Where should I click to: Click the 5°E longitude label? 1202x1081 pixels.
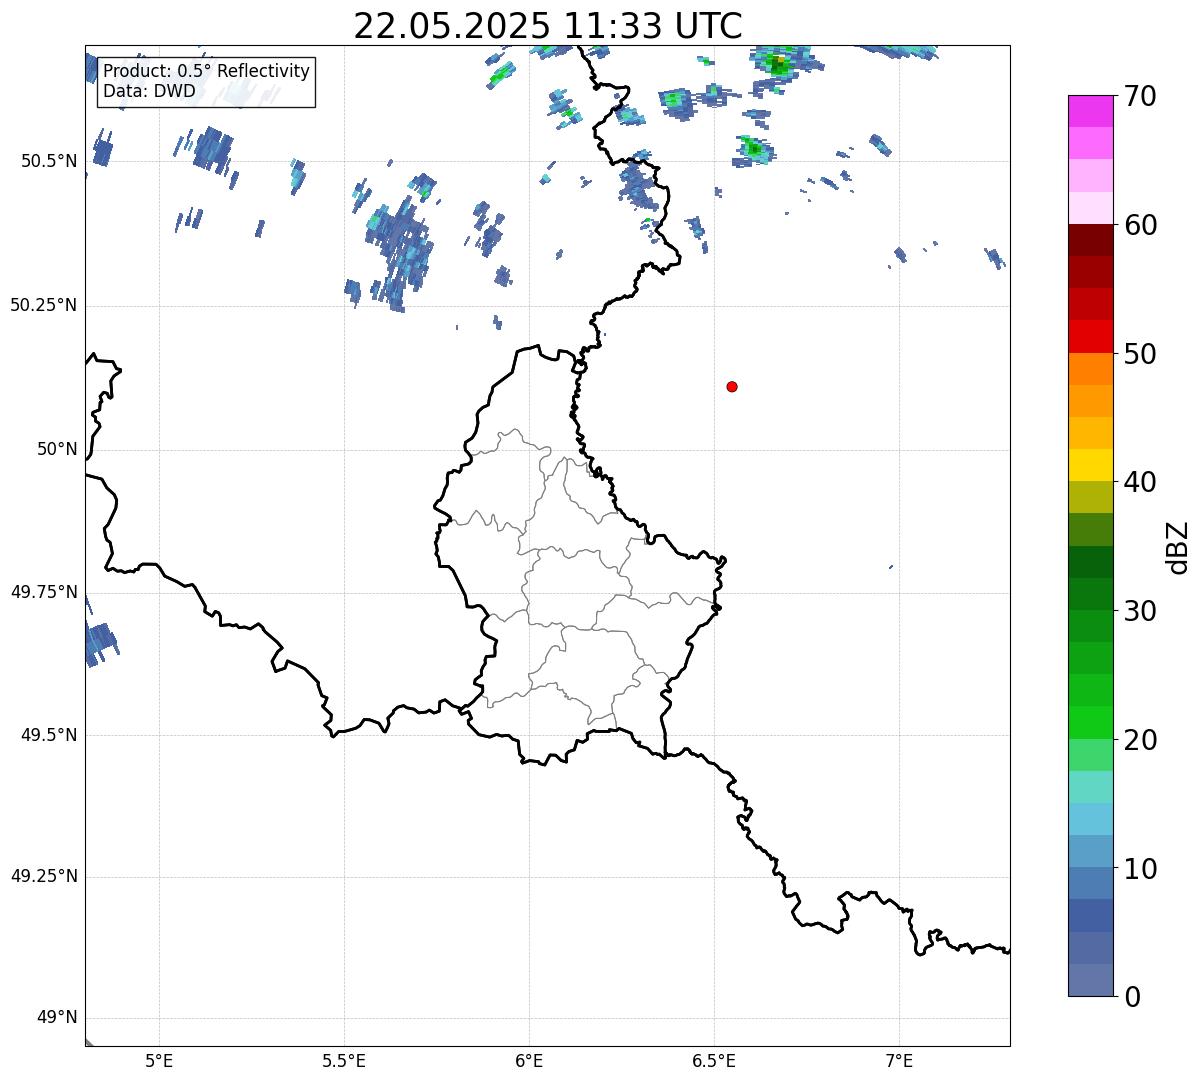pyautogui.click(x=159, y=1061)
